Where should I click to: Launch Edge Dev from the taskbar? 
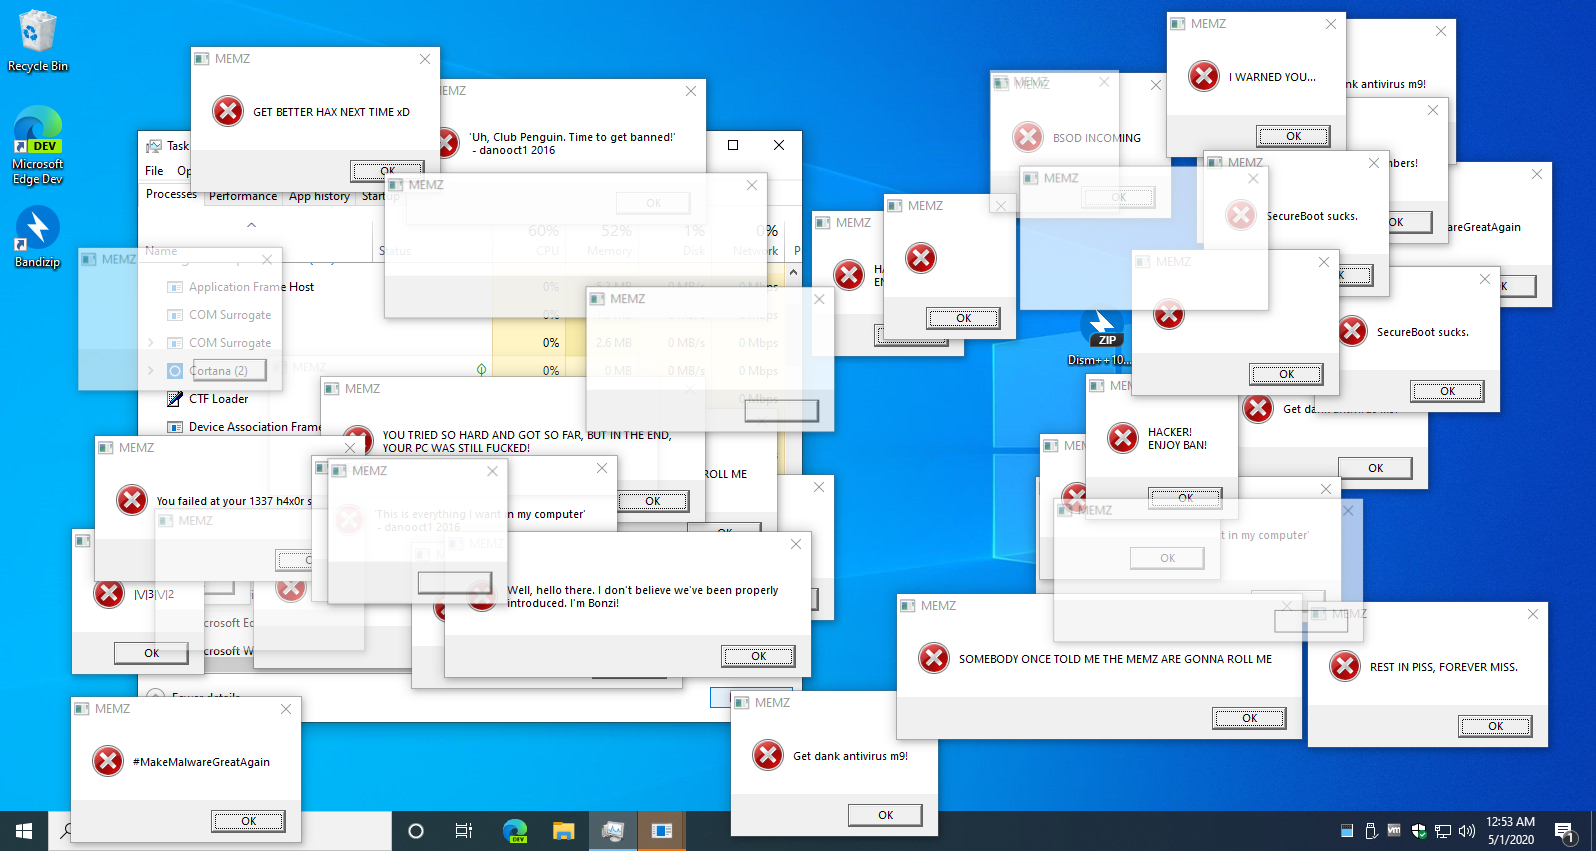(x=515, y=831)
